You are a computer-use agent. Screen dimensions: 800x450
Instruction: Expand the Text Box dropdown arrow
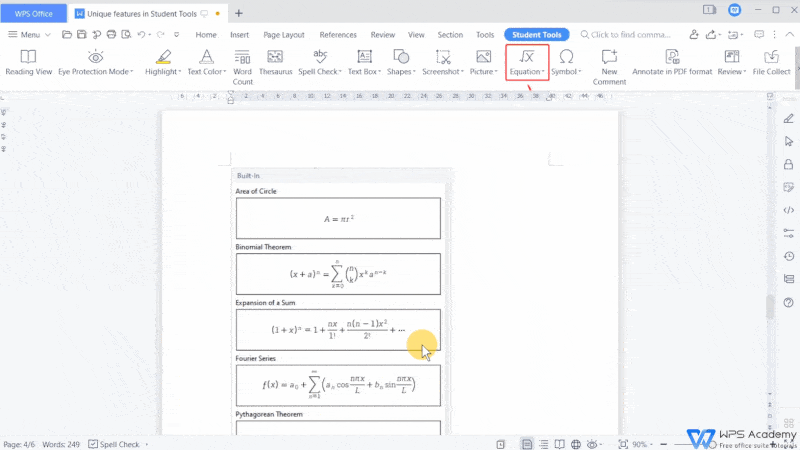click(380, 72)
